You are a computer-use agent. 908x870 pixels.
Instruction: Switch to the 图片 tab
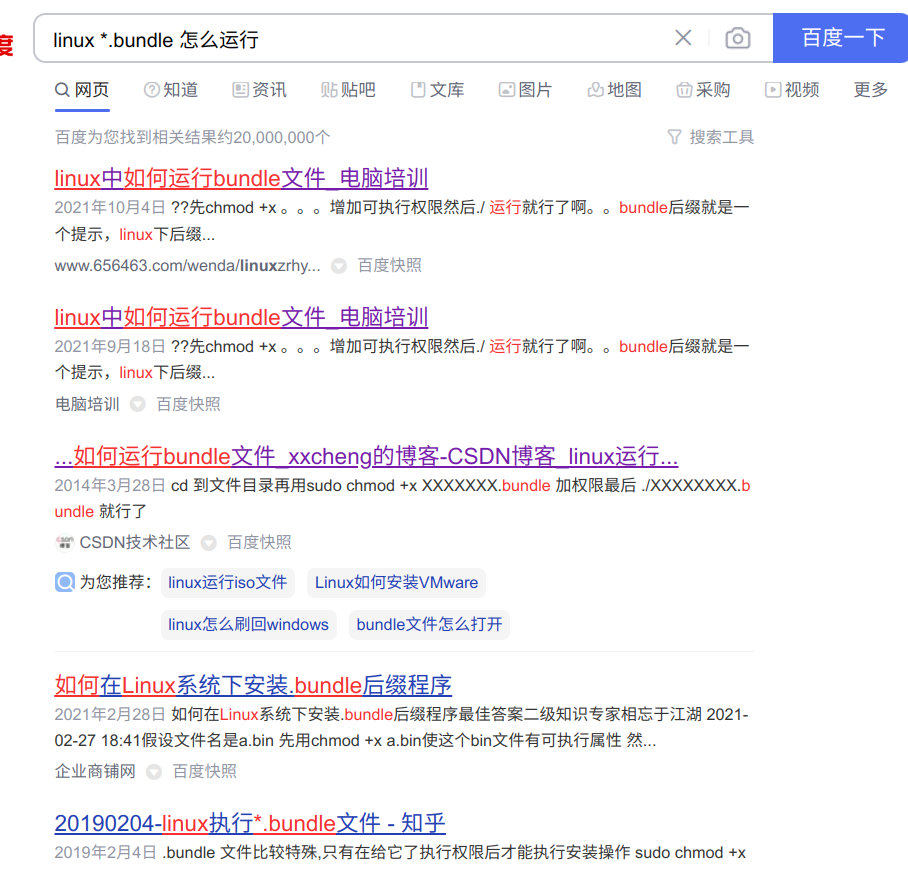[x=526, y=90]
